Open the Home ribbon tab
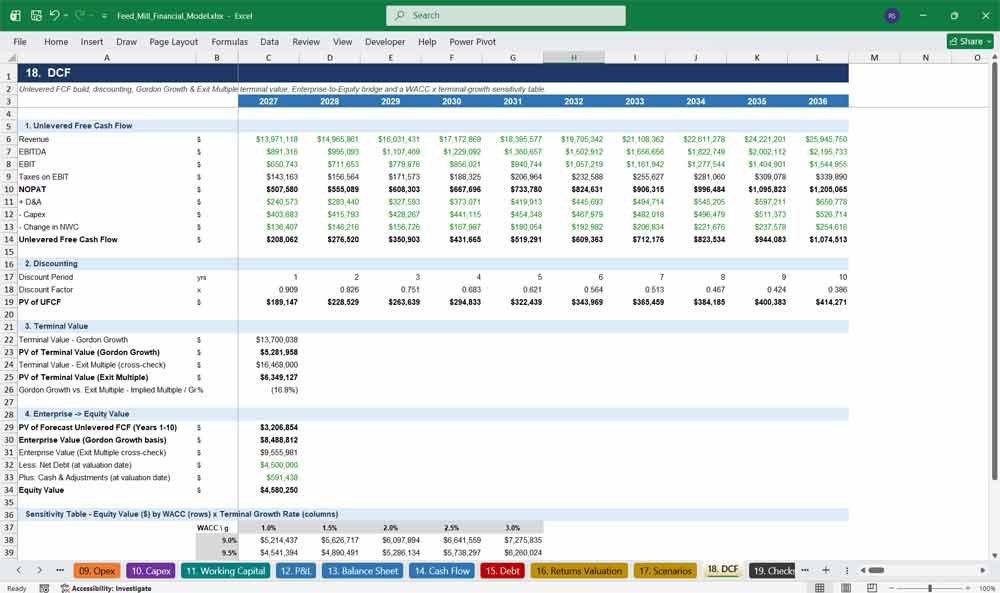This screenshot has width=1000, height=593. click(x=56, y=41)
